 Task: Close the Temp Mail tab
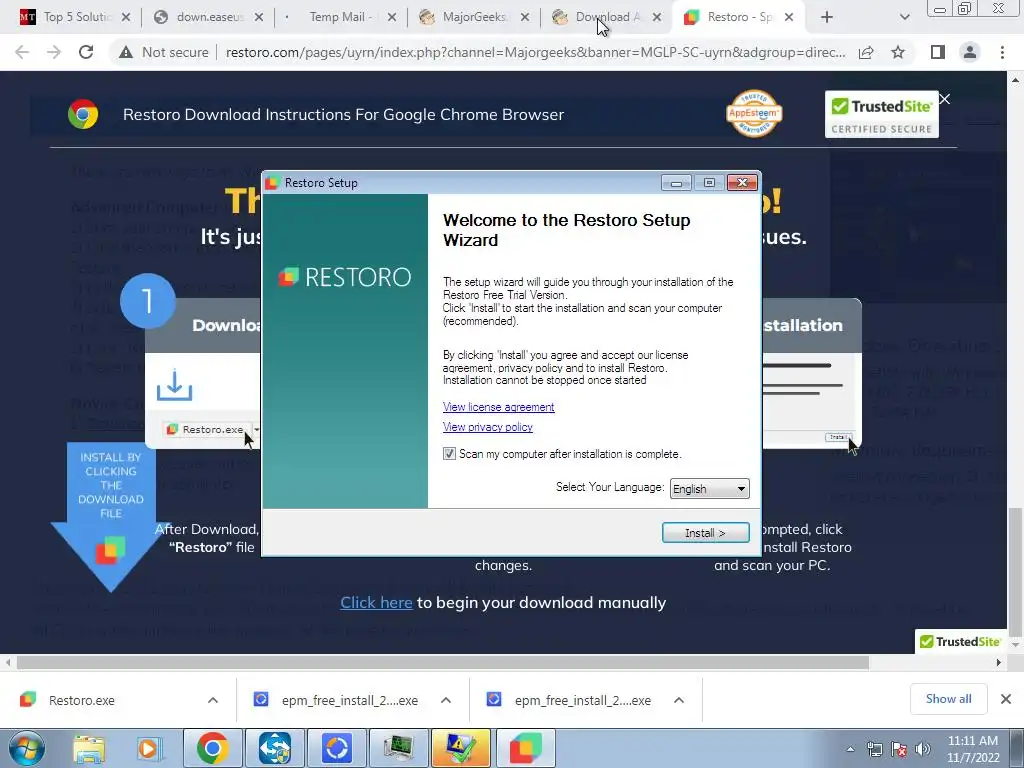point(392,17)
